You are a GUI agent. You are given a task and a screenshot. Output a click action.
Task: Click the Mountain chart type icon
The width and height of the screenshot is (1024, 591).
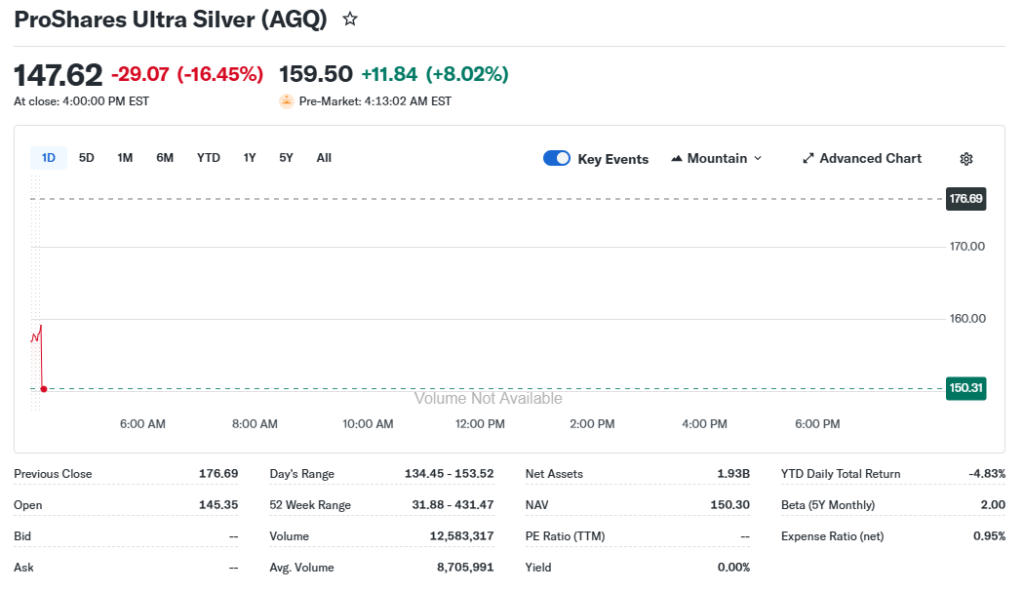[x=677, y=159]
